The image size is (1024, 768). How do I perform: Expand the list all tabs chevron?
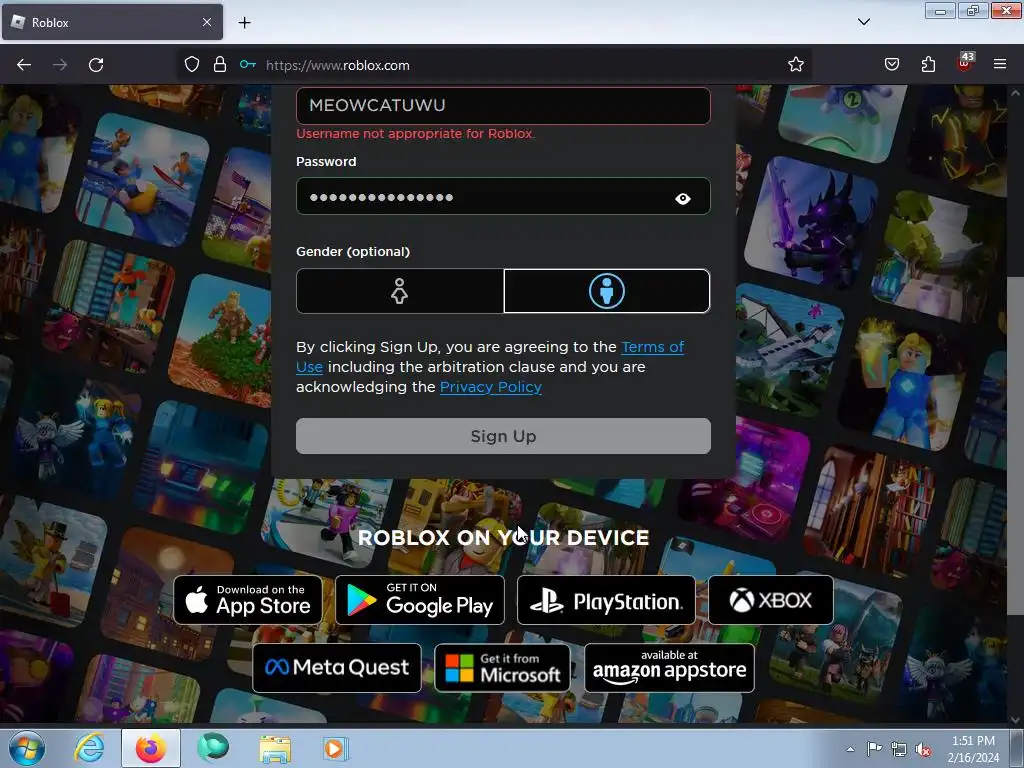click(864, 22)
